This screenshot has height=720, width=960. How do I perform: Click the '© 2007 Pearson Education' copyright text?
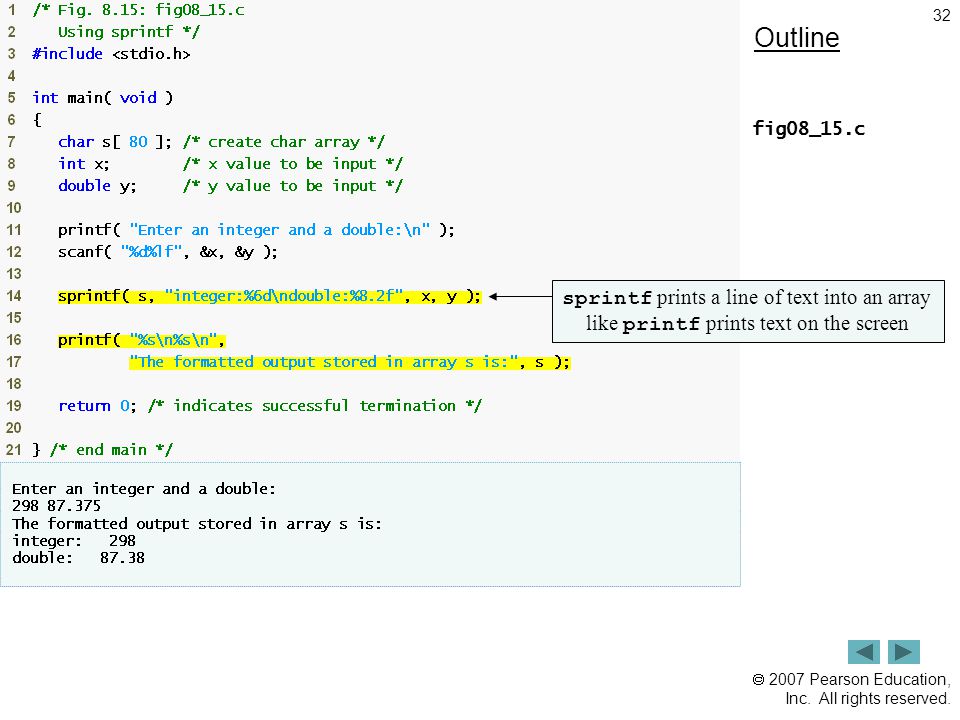pos(851,689)
